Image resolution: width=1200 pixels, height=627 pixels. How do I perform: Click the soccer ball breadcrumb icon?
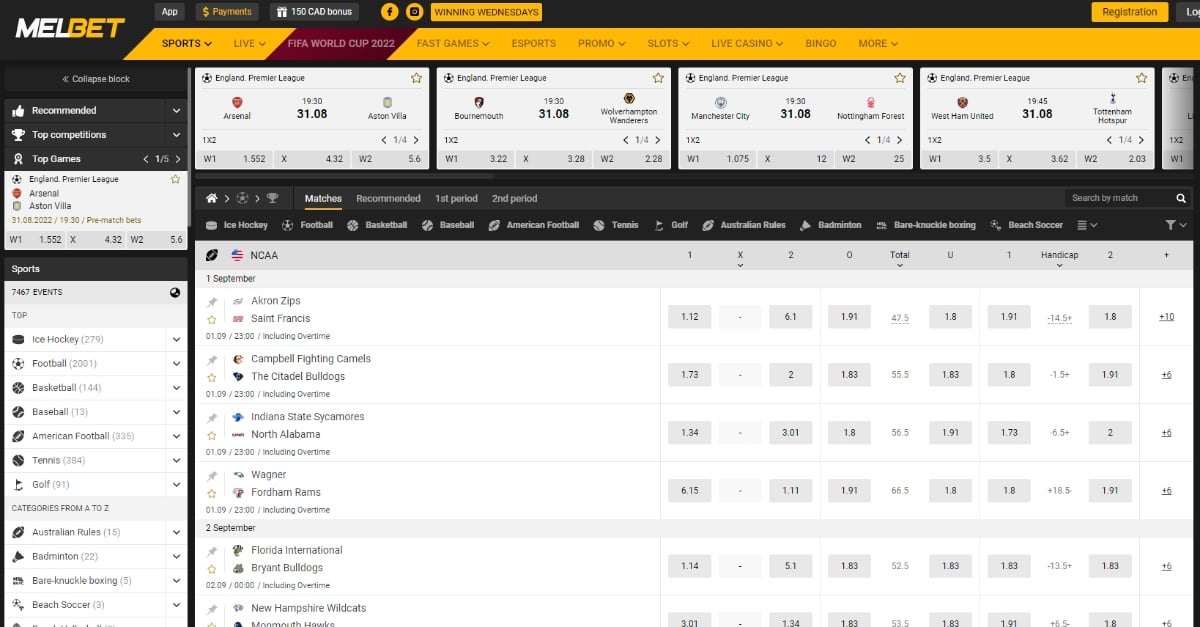pyautogui.click(x=243, y=198)
